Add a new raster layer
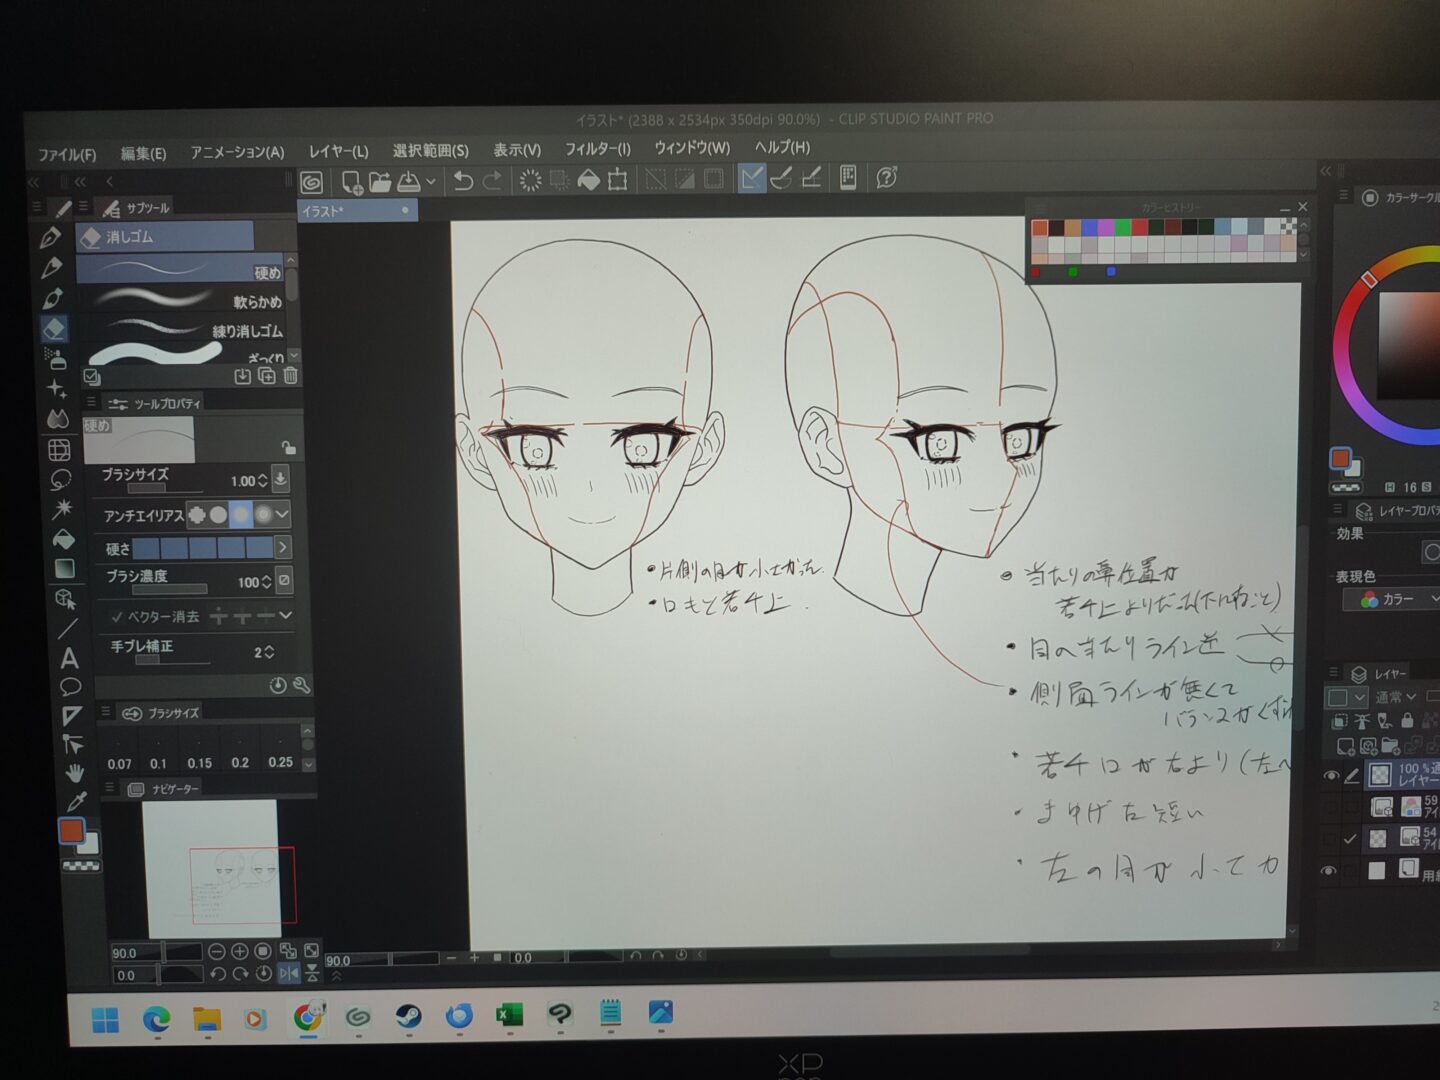This screenshot has height=1080, width=1440. tap(1345, 746)
